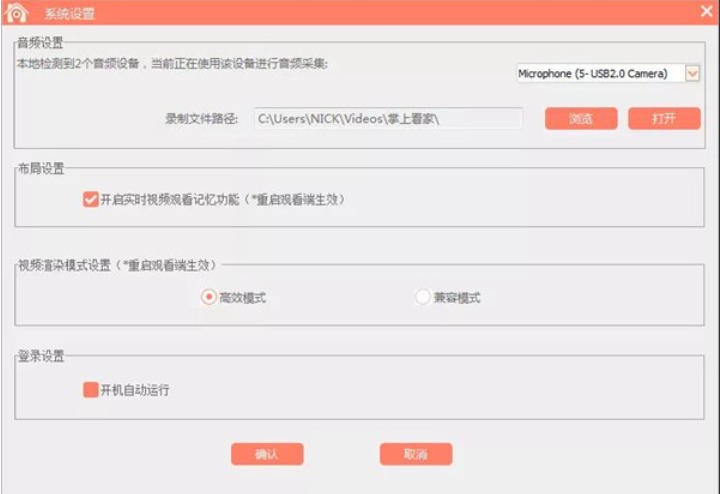720x494 pixels.
Task: Click the 布局设置 section label
Action: 41,168
